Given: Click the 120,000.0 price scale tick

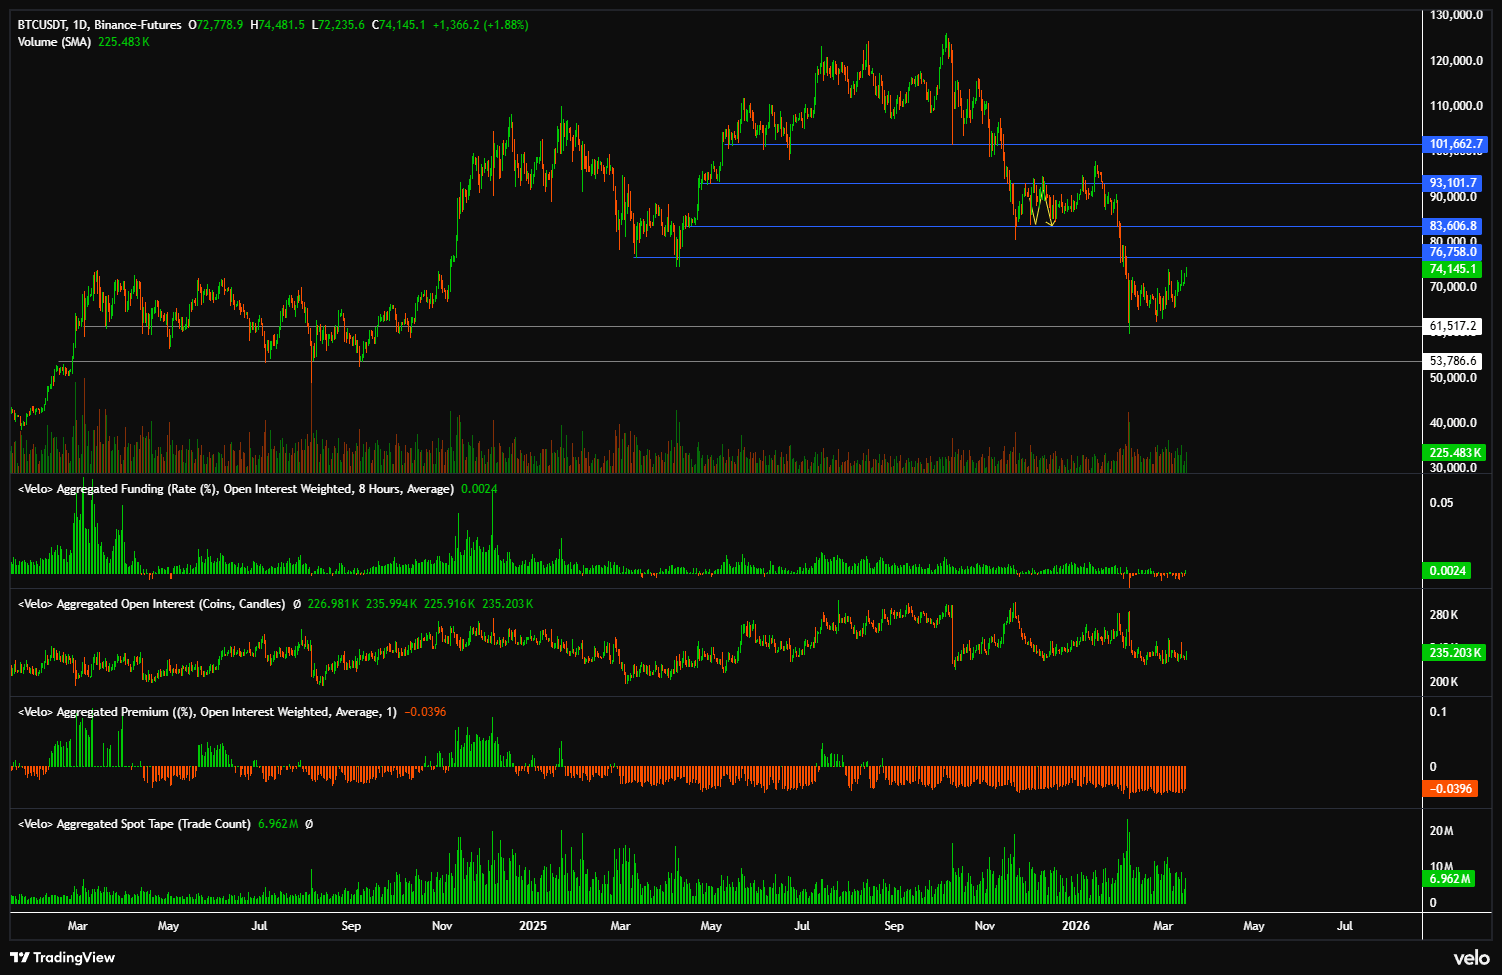Looking at the screenshot, I should tap(1456, 61).
